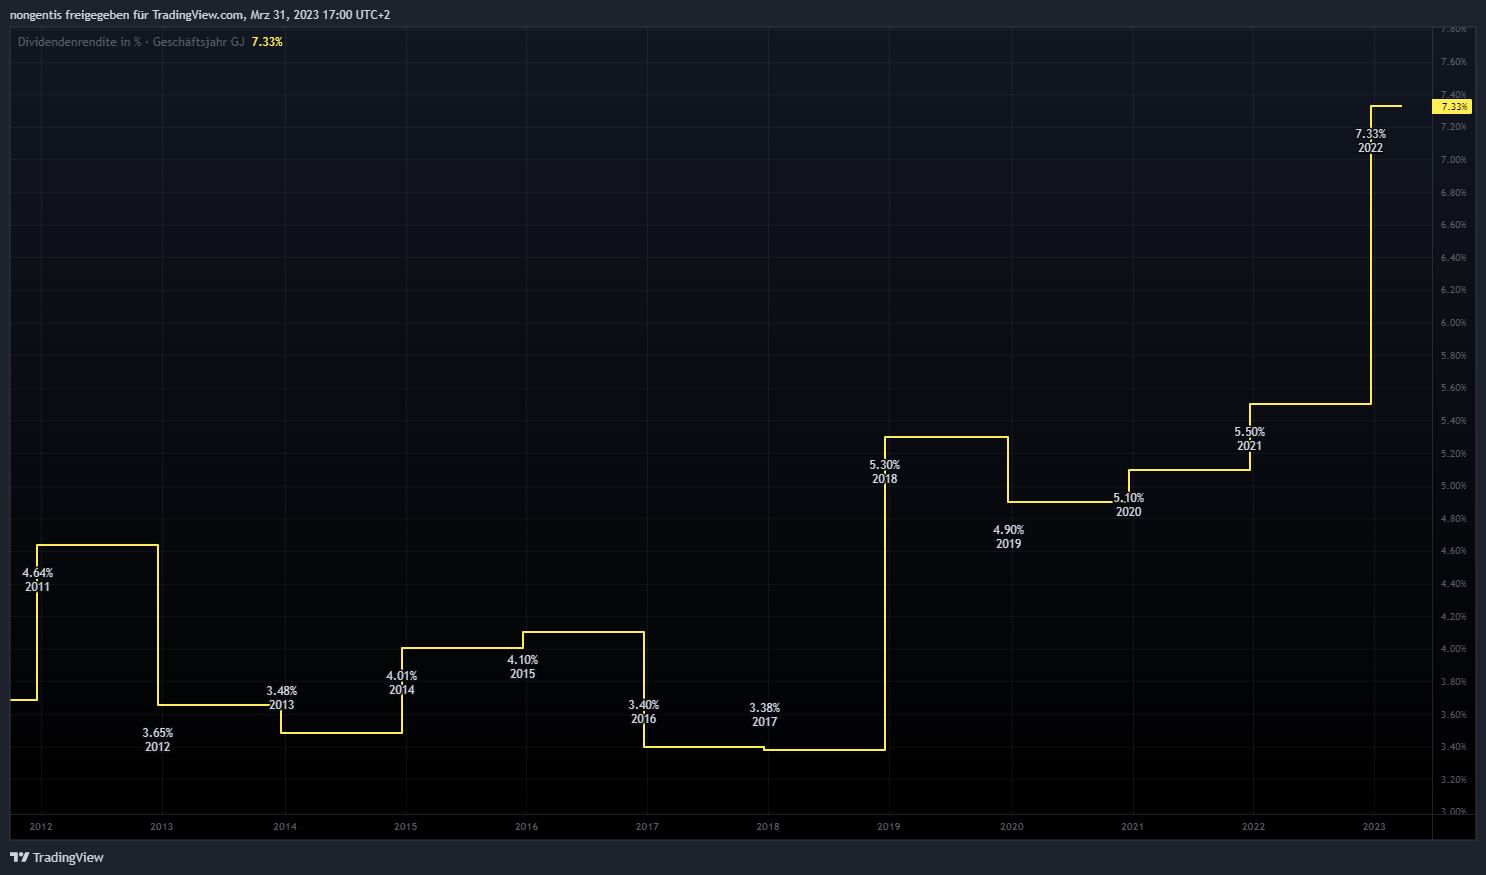Select the 5.50% 2021 data label
The width and height of the screenshot is (1486, 875).
click(1249, 439)
